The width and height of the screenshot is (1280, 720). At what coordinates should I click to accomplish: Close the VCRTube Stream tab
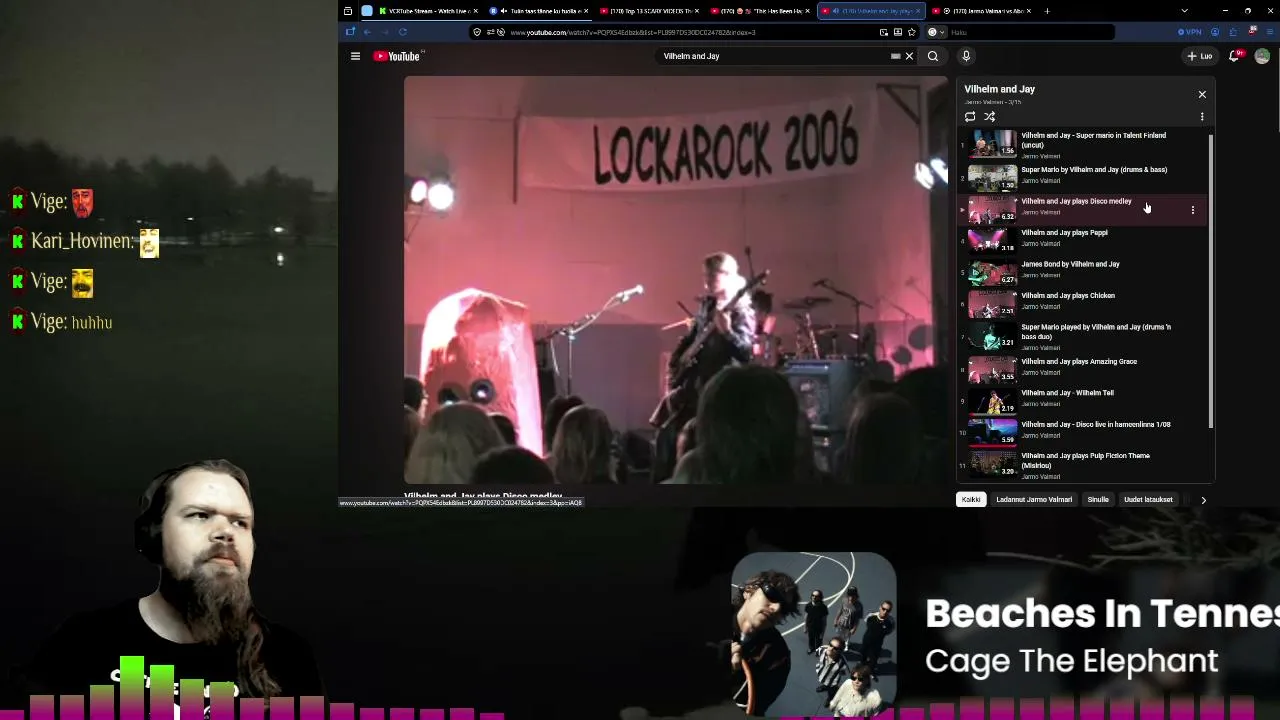coord(476,11)
